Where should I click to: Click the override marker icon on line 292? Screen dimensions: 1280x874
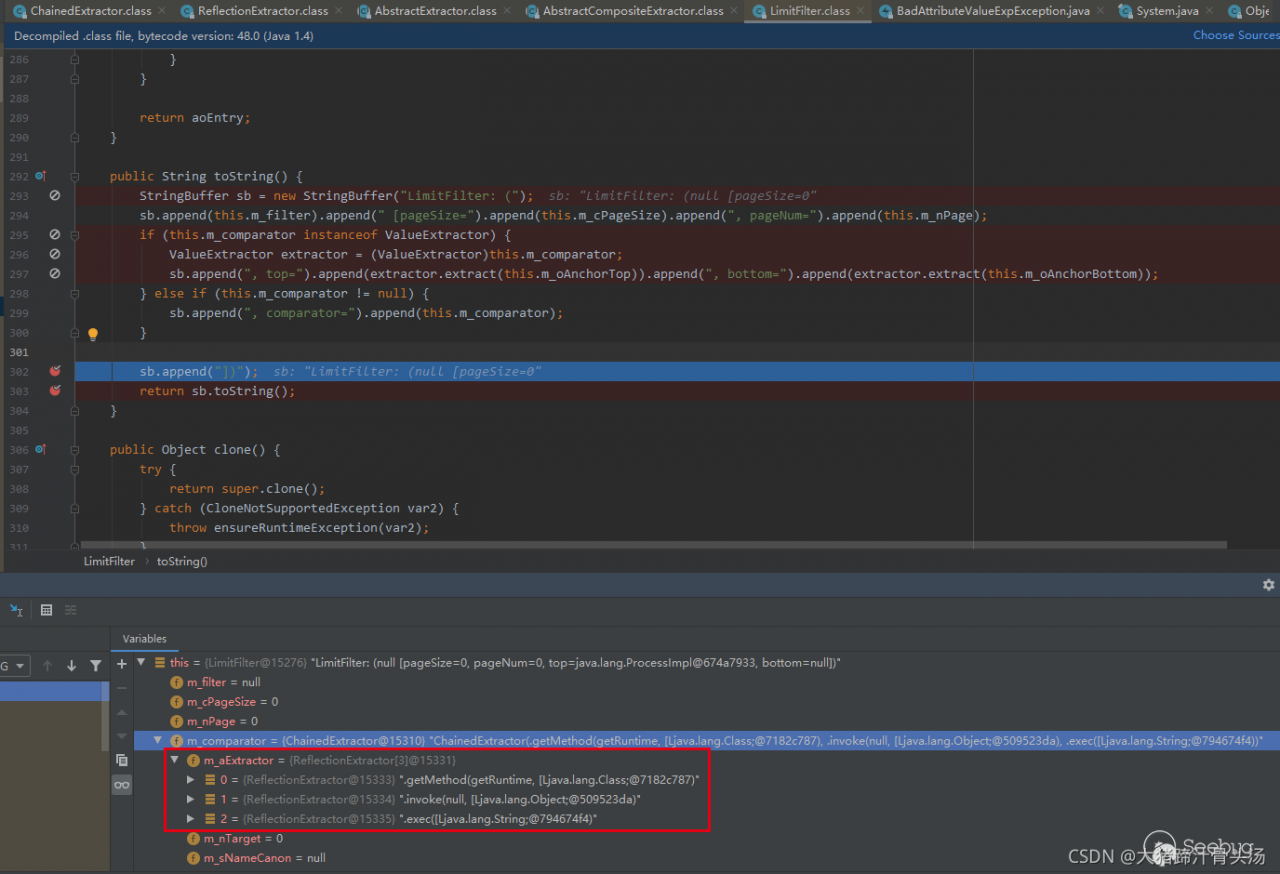[41, 176]
